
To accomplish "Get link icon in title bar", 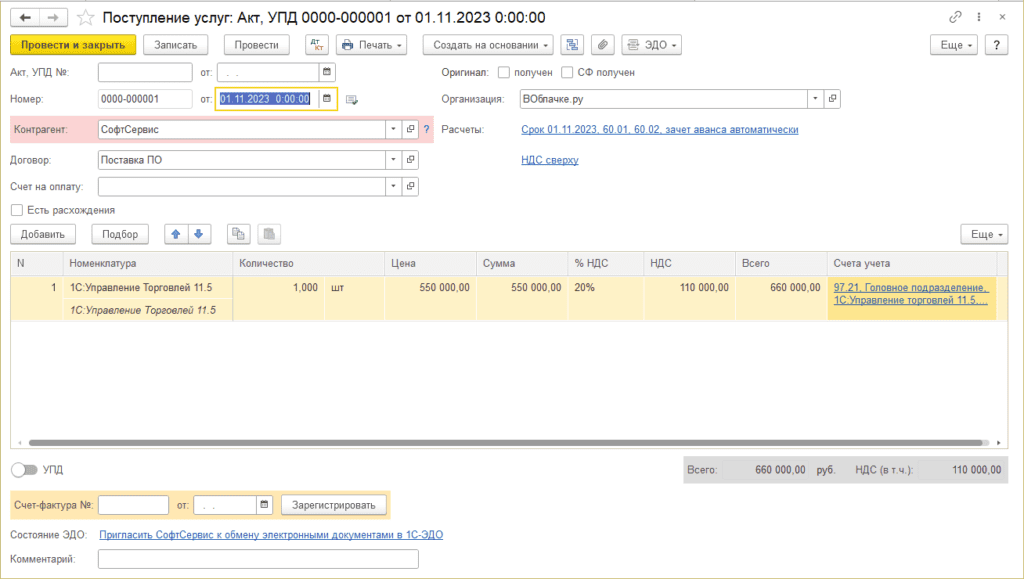I will (x=956, y=18).
